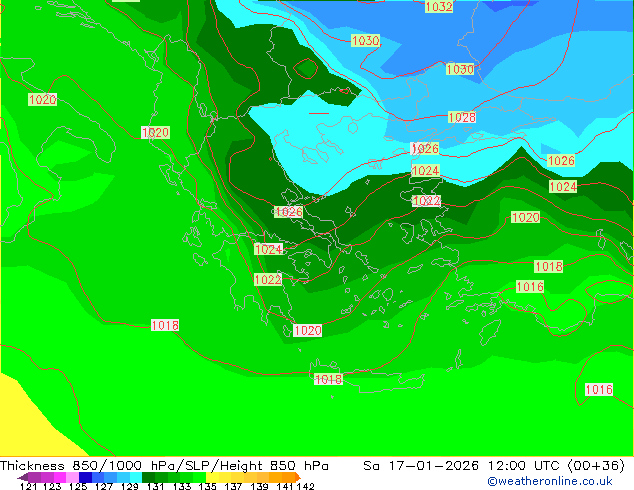Click the forecast time 'Sa 17-01-2026 12:00 UTC (00+36)'
Screen dimensions: 634x490
click(494, 466)
